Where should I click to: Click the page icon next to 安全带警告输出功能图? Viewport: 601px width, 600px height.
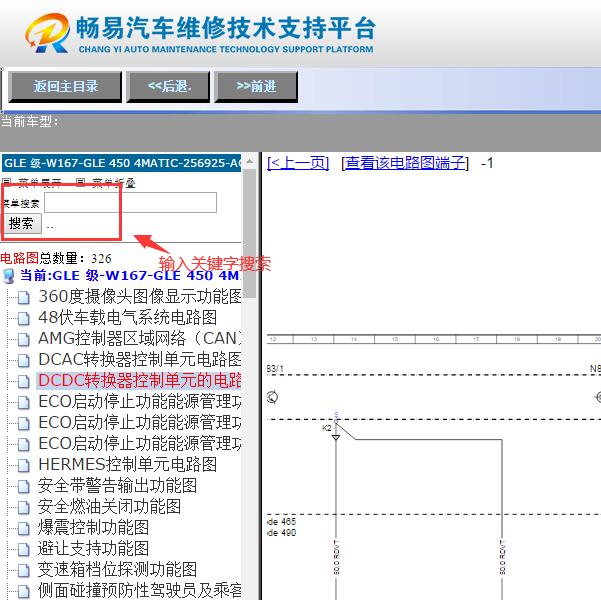click(x=24, y=487)
